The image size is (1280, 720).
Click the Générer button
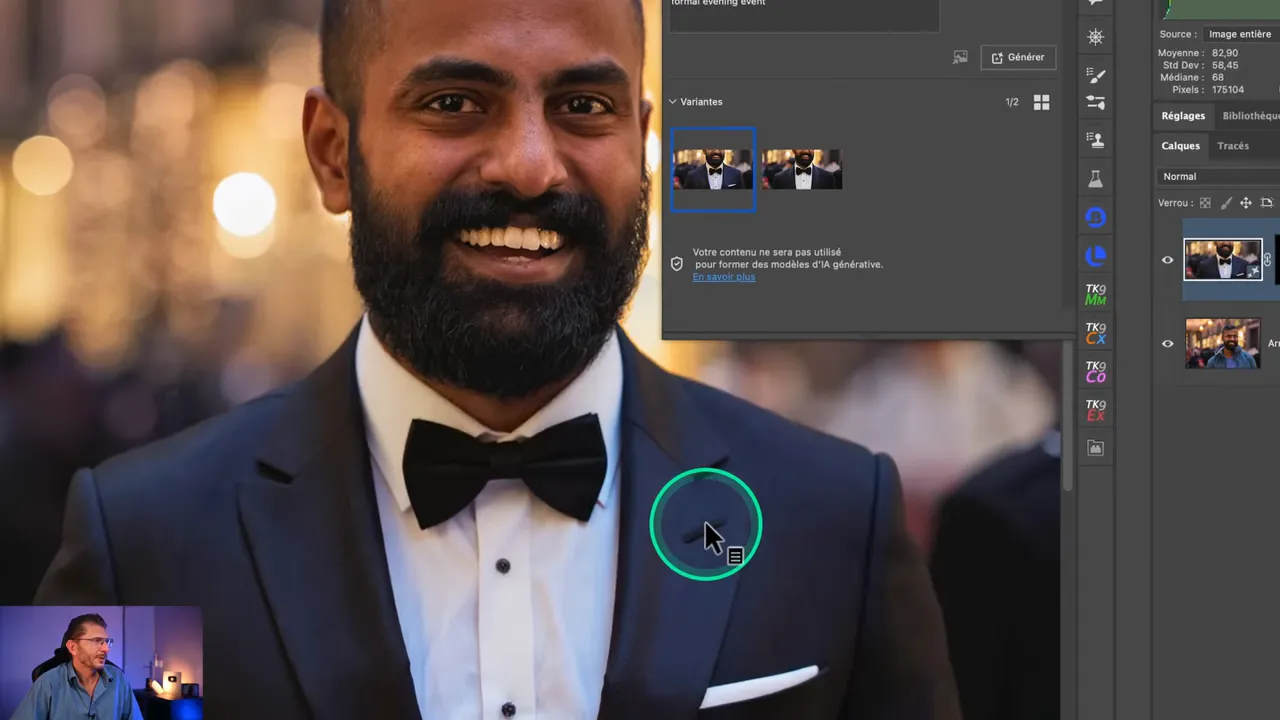1018,58
